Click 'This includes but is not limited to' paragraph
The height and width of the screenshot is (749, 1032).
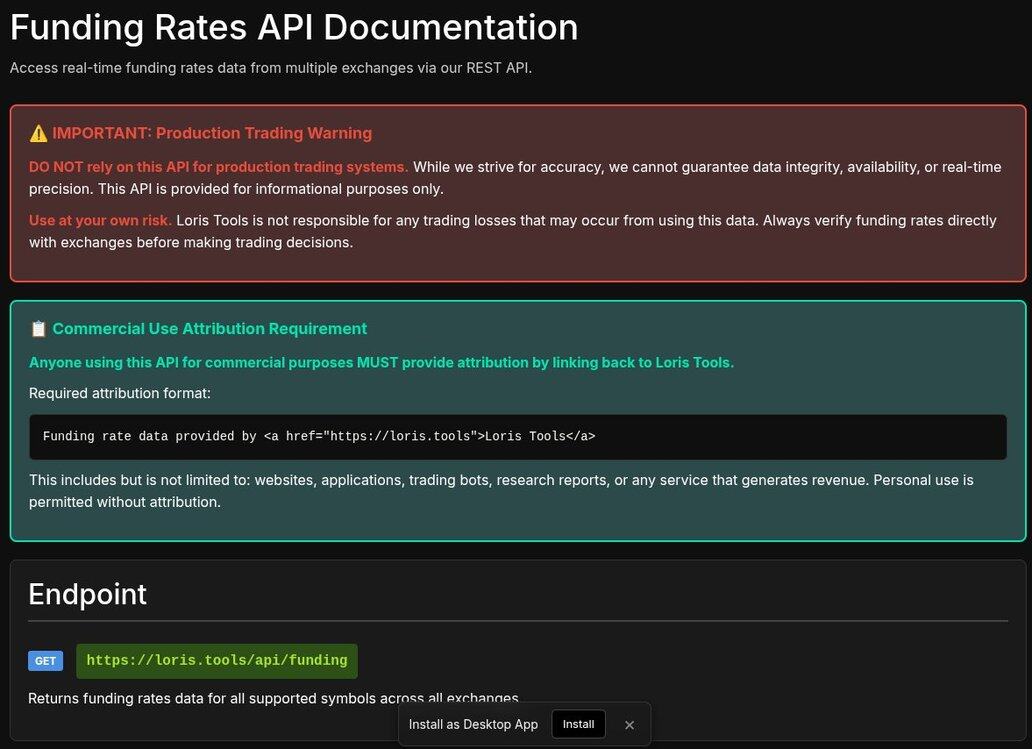(501, 491)
